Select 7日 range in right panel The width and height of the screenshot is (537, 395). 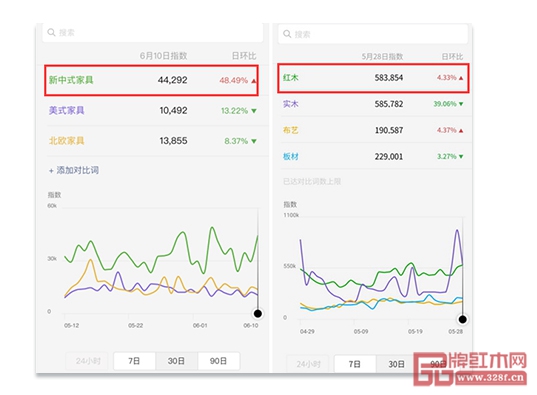[x=355, y=364]
